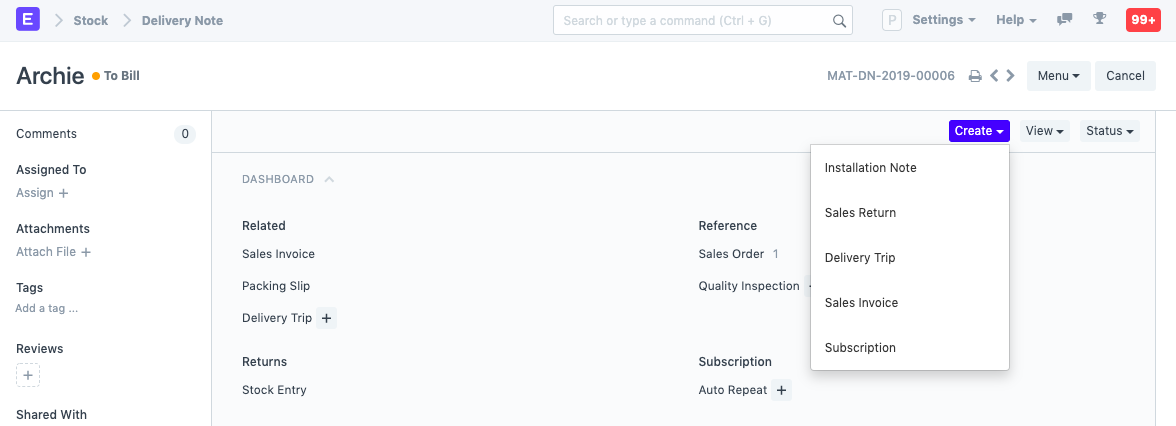Screen dimensions: 1176x426
Task: Select Sales Return from Create menu
Action: pyautogui.click(x=860, y=213)
